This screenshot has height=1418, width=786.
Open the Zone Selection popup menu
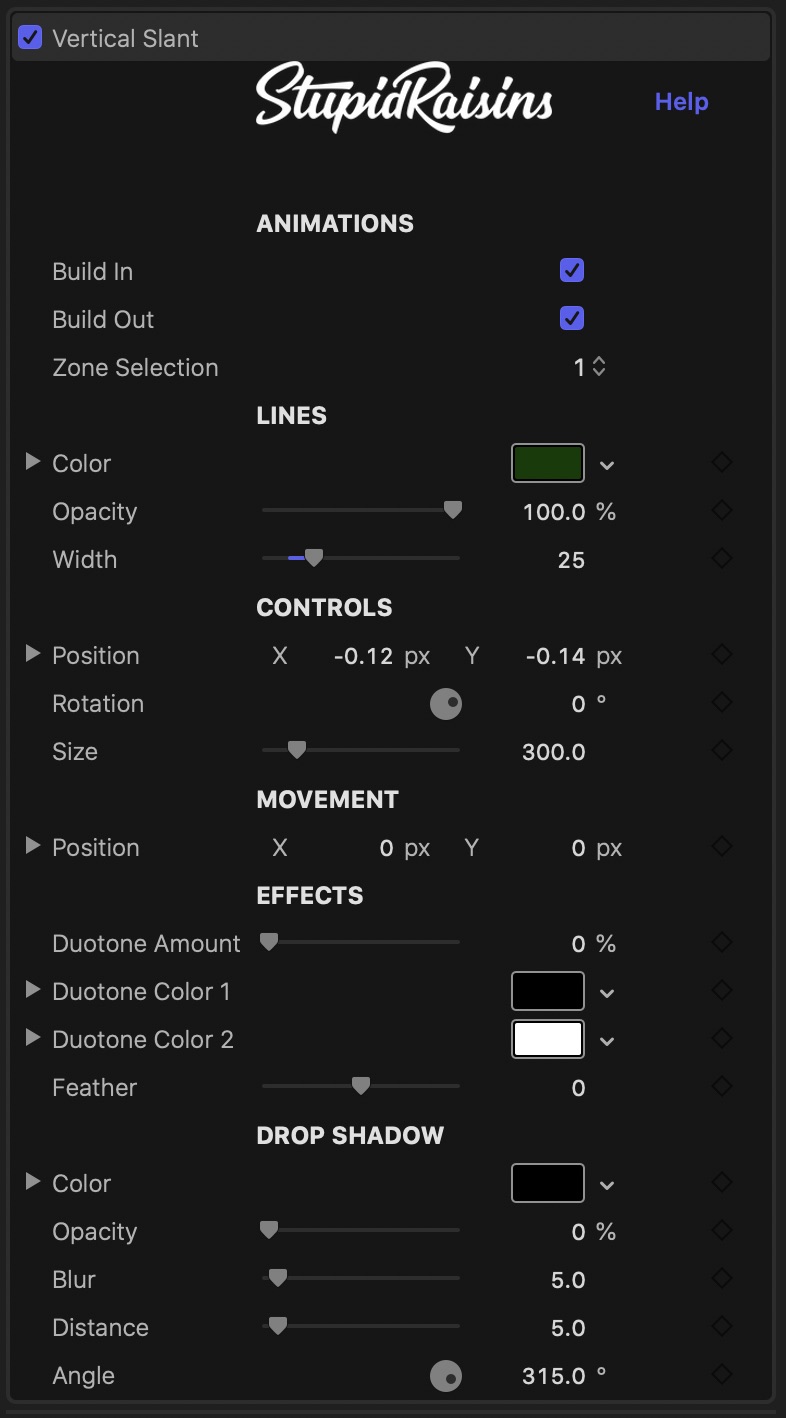tap(590, 367)
